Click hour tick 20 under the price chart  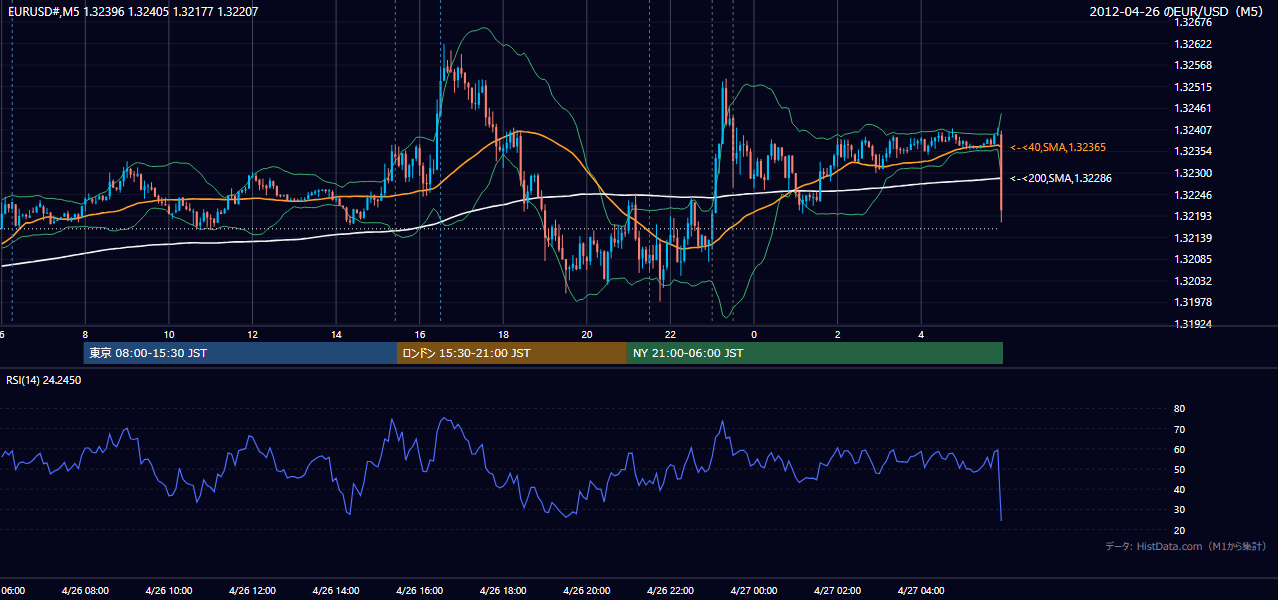tap(587, 334)
